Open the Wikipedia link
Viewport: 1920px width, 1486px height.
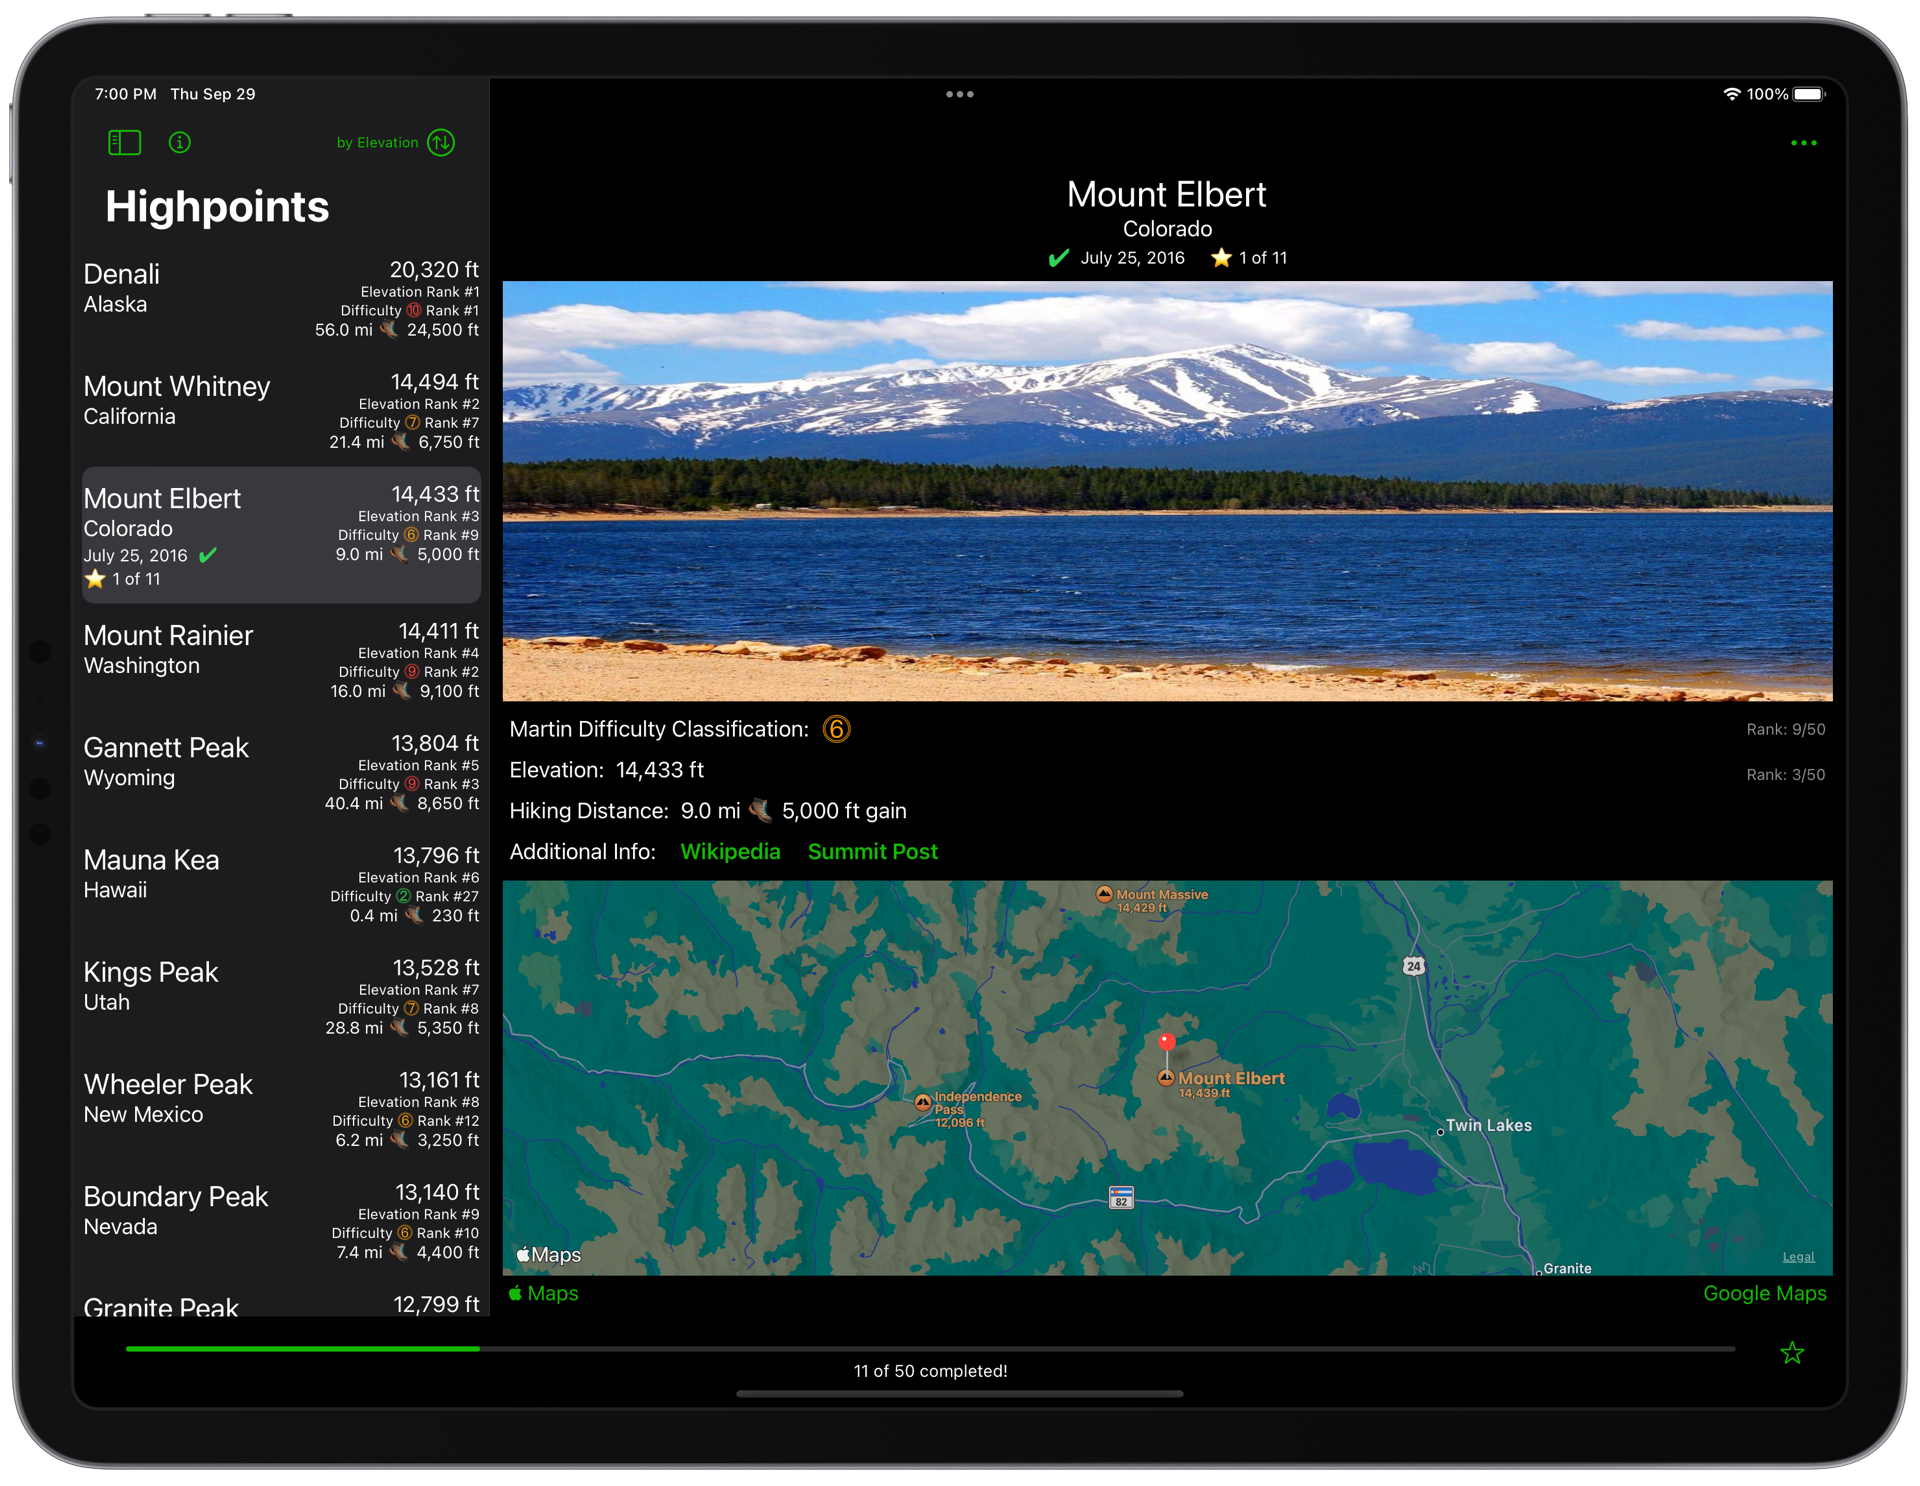(x=730, y=852)
